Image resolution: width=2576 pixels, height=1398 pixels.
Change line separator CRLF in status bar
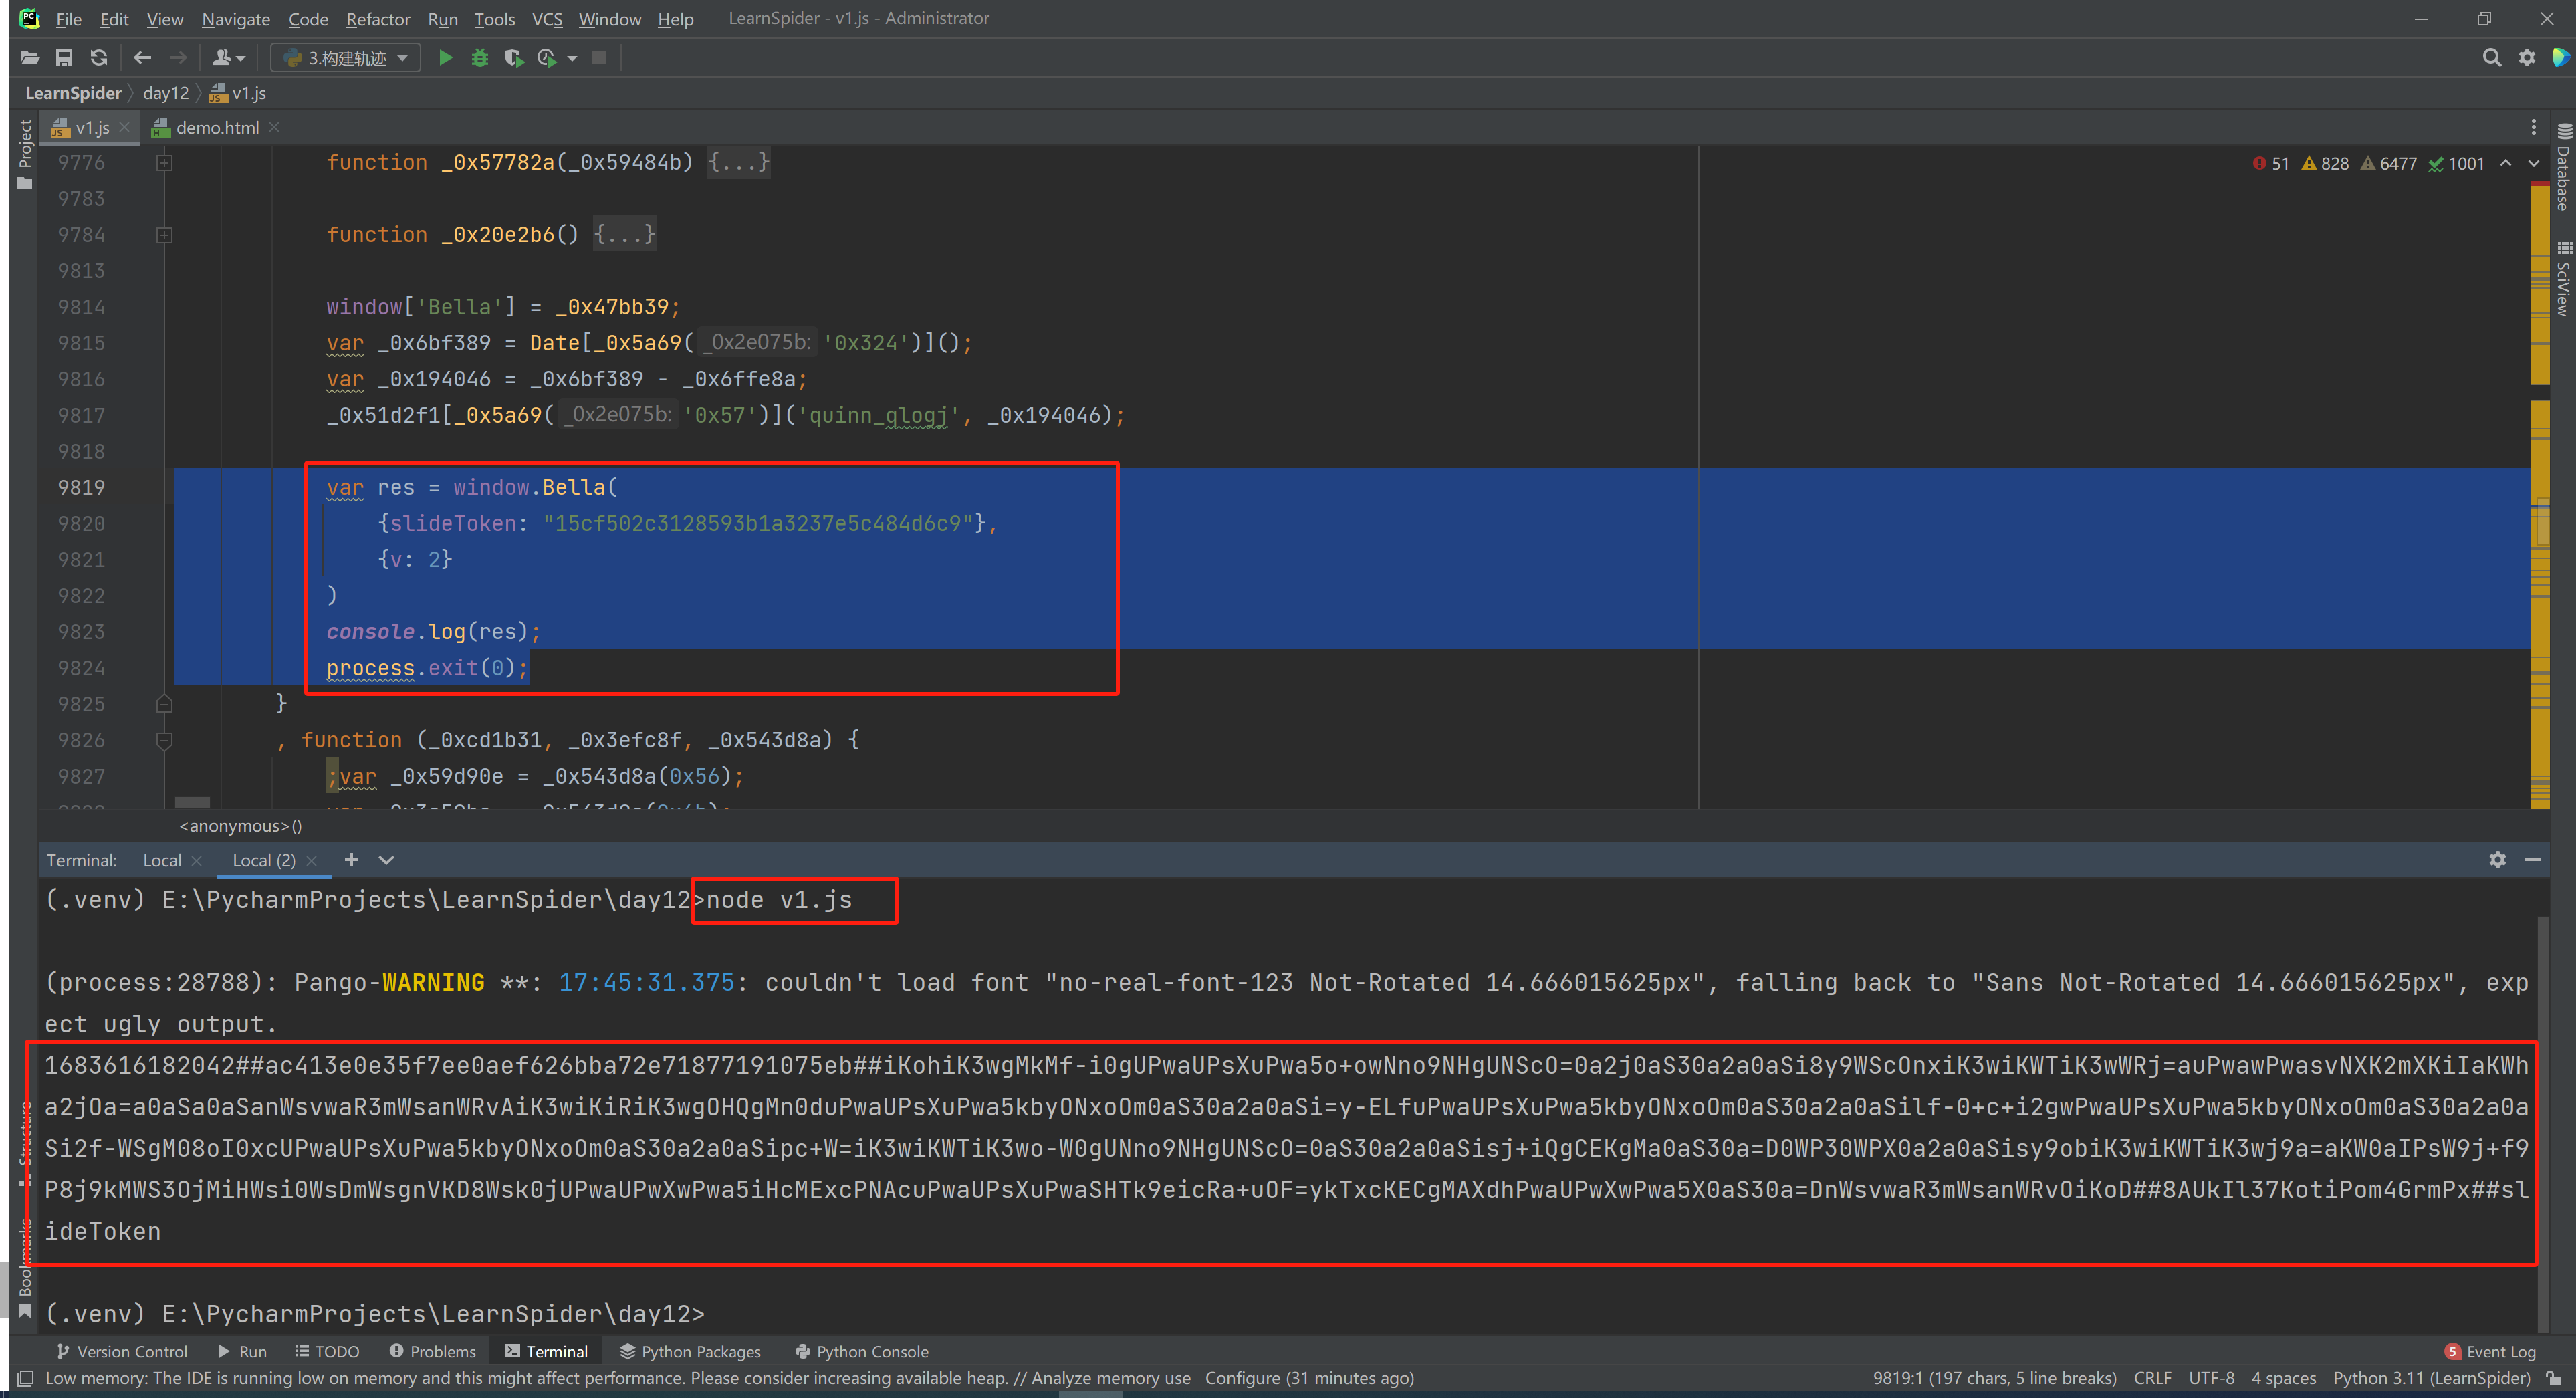2152,1379
